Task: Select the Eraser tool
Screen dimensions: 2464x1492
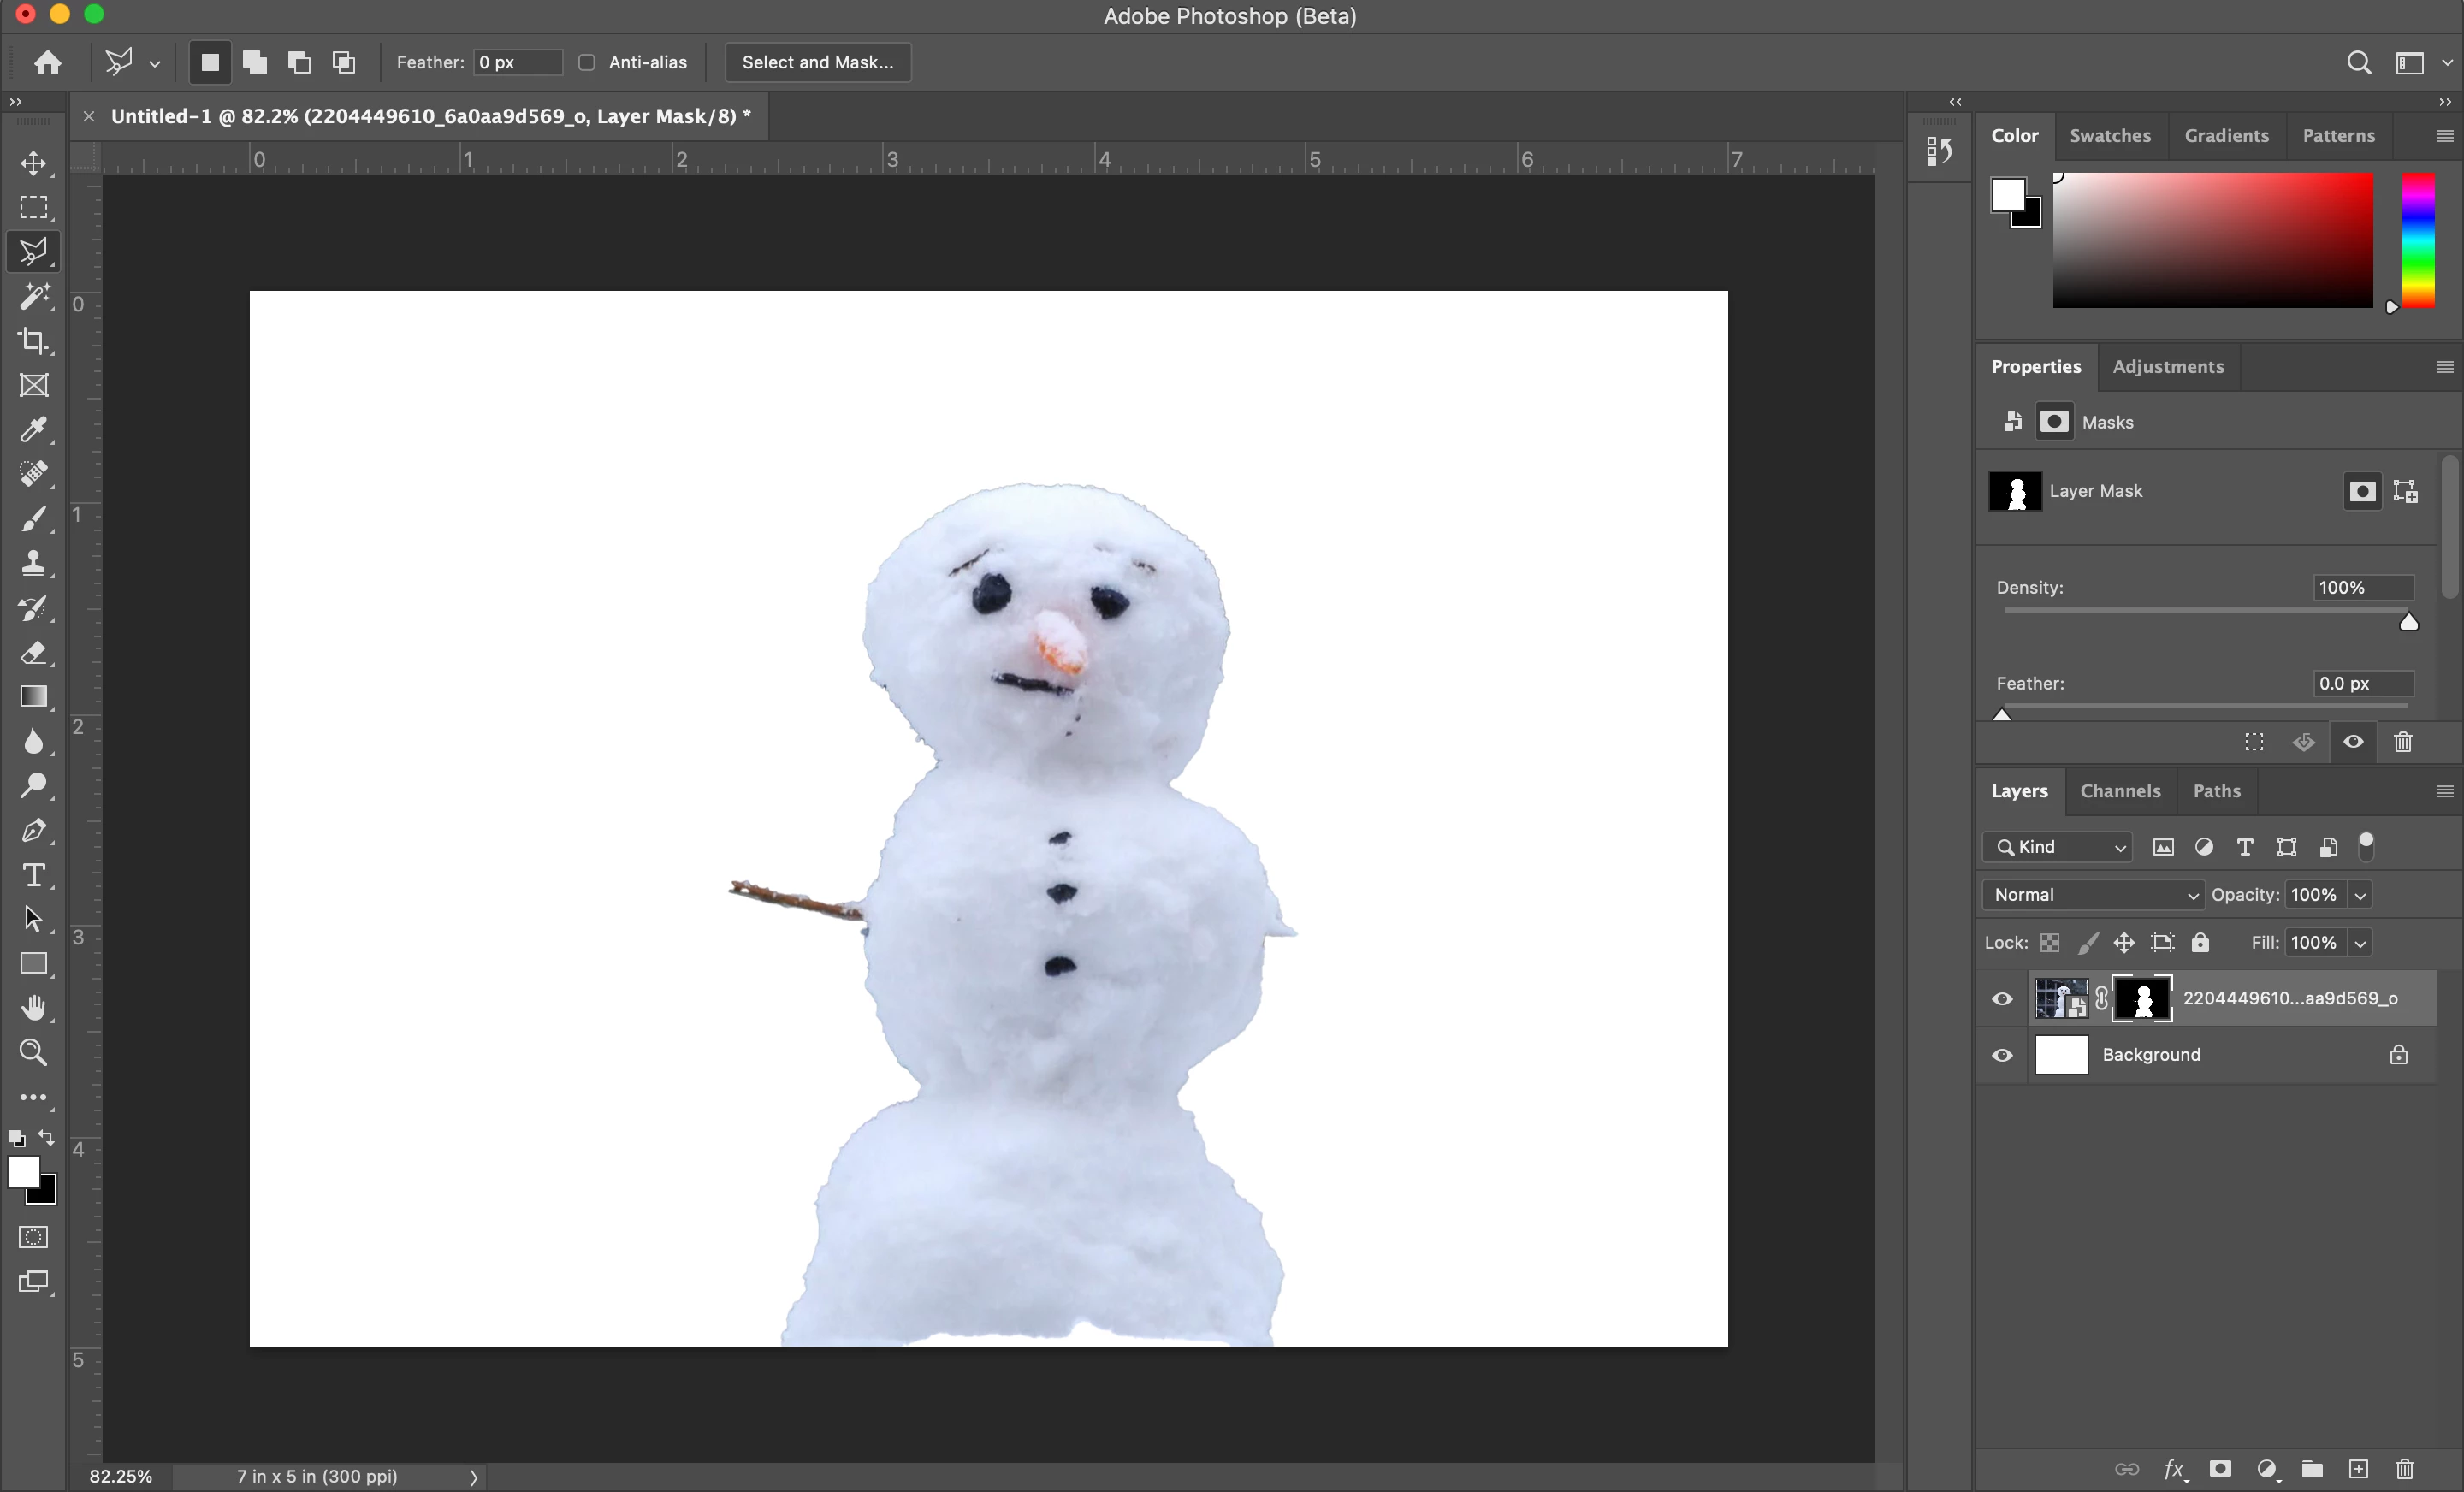Action: coord(33,653)
